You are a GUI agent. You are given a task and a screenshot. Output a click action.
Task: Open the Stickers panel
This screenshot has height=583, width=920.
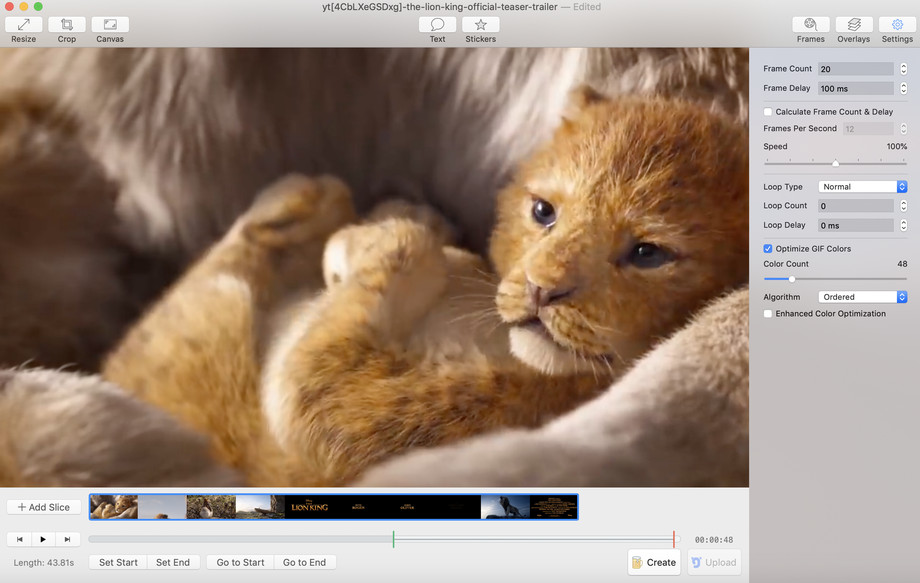pyautogui.click(x=480, y=25)
